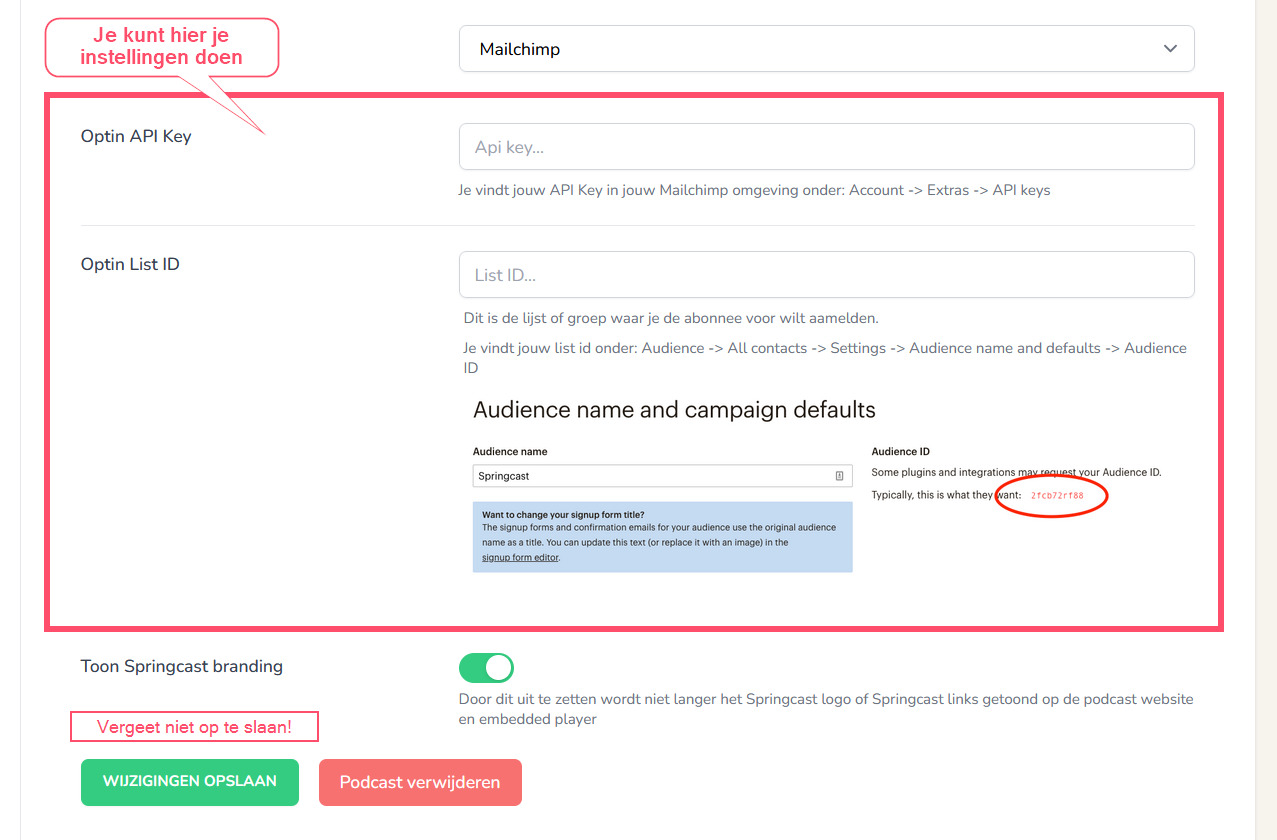This screenshot has width=1277, height=840.
Task: Click the Optin List ID input field
Action: tap(826, 275)
